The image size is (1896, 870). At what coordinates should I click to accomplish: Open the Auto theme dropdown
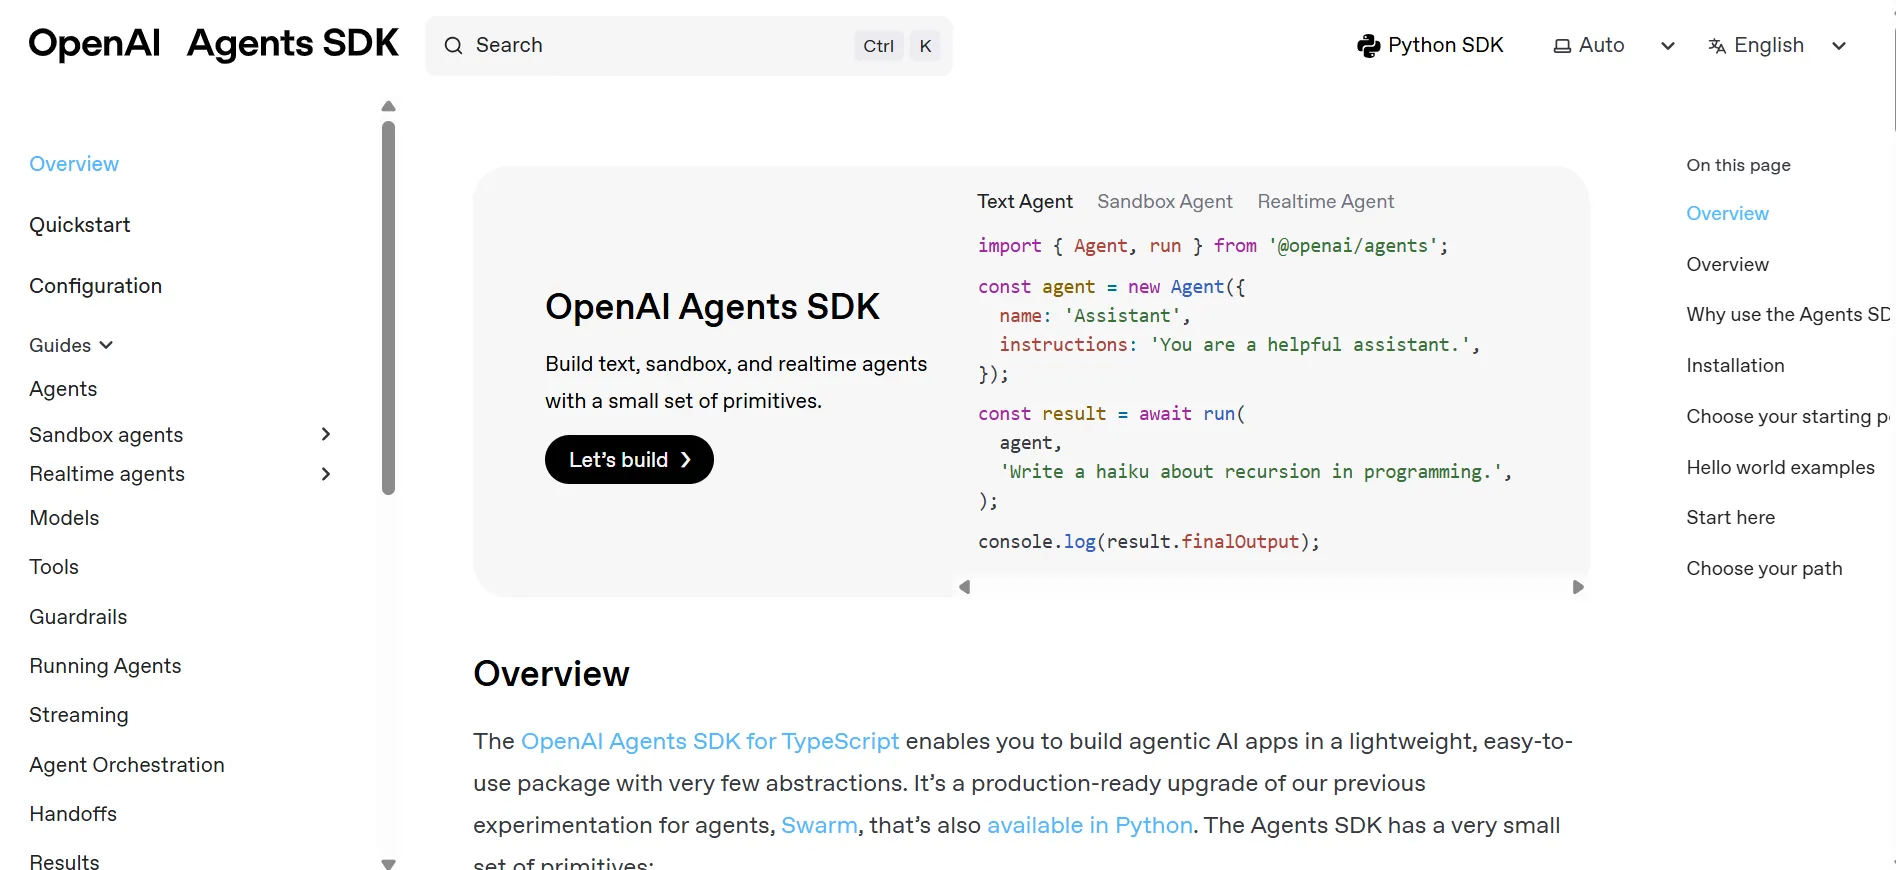1614,46
